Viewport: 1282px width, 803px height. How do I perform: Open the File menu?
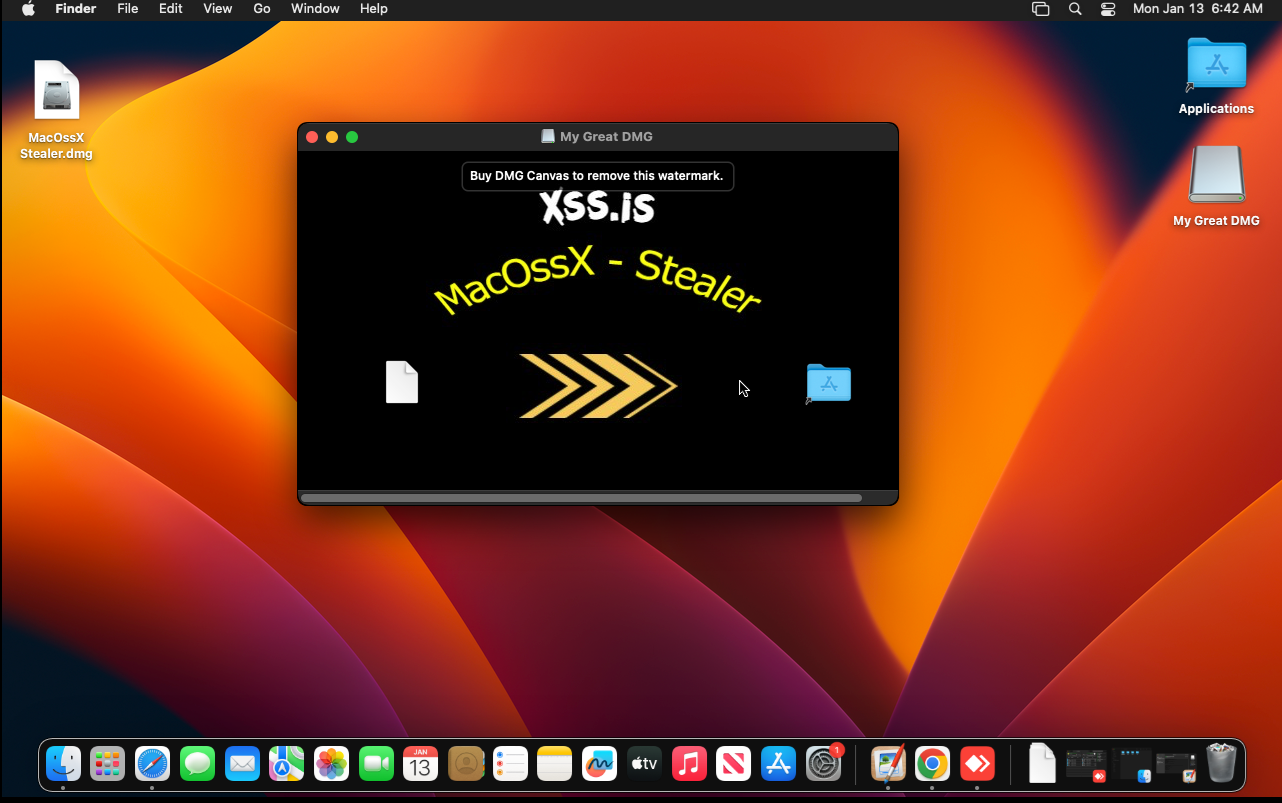(128, 9)
